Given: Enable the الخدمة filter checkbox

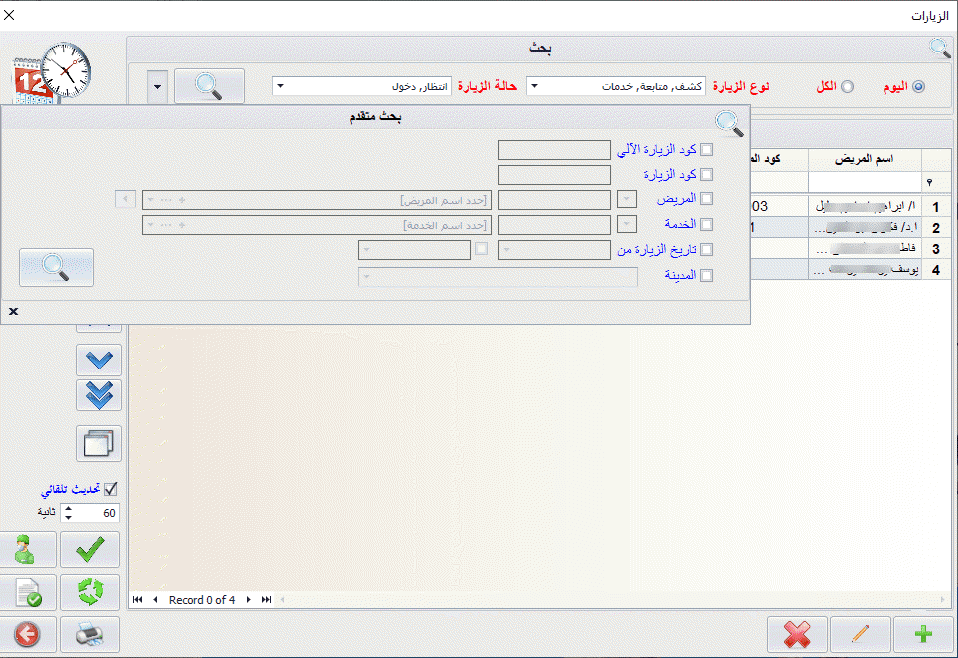Looking at the screenshot, I should click(707, 224).
